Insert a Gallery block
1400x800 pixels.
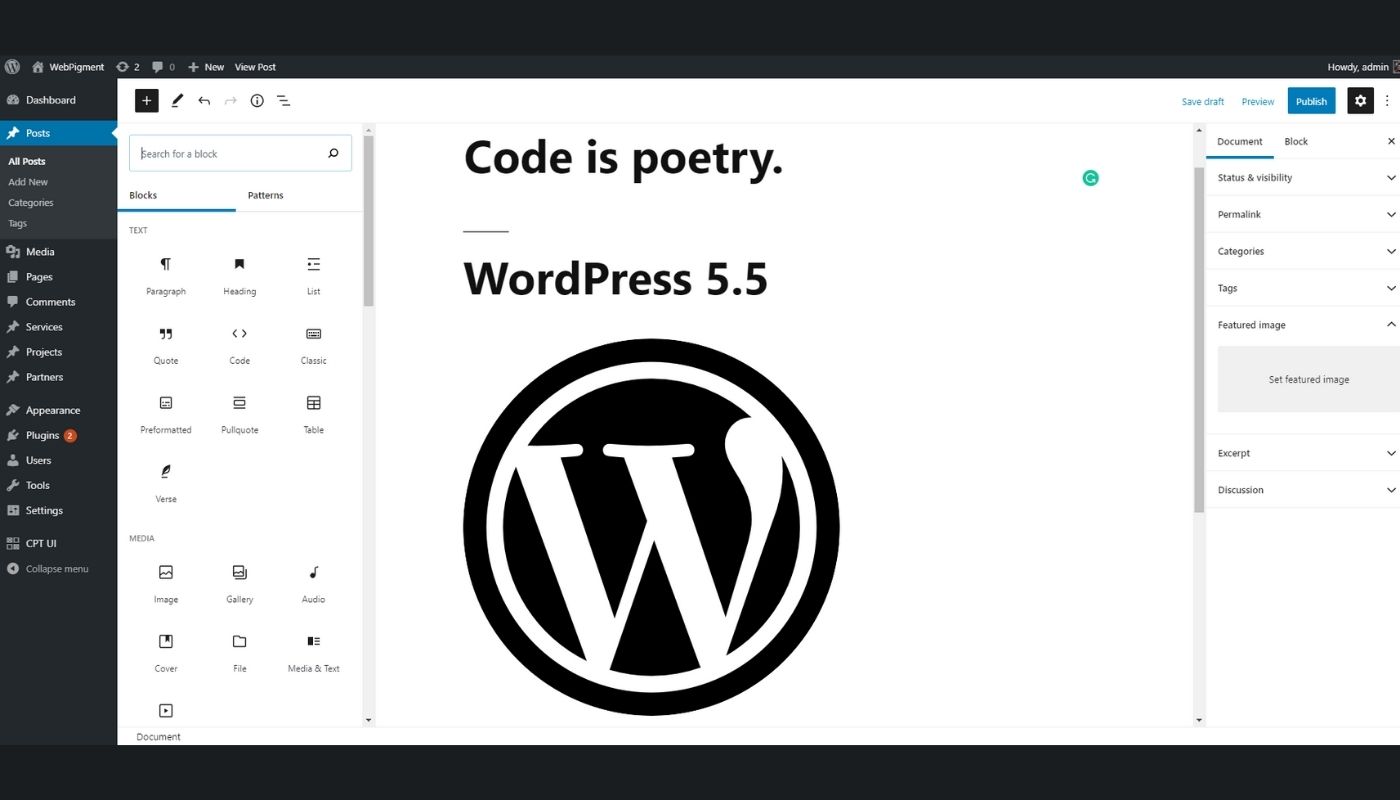(240, 583)
